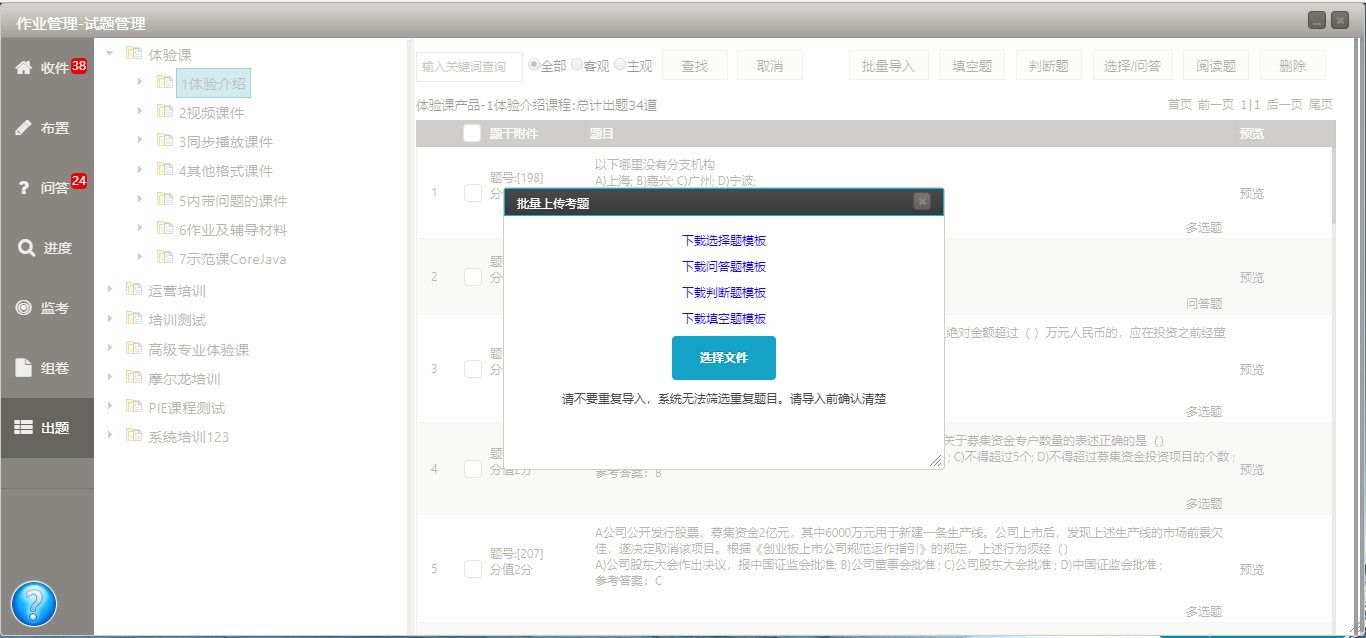Click the target icon for 监考
This screenshot has height=638, width=1366.
click(23, 308)
